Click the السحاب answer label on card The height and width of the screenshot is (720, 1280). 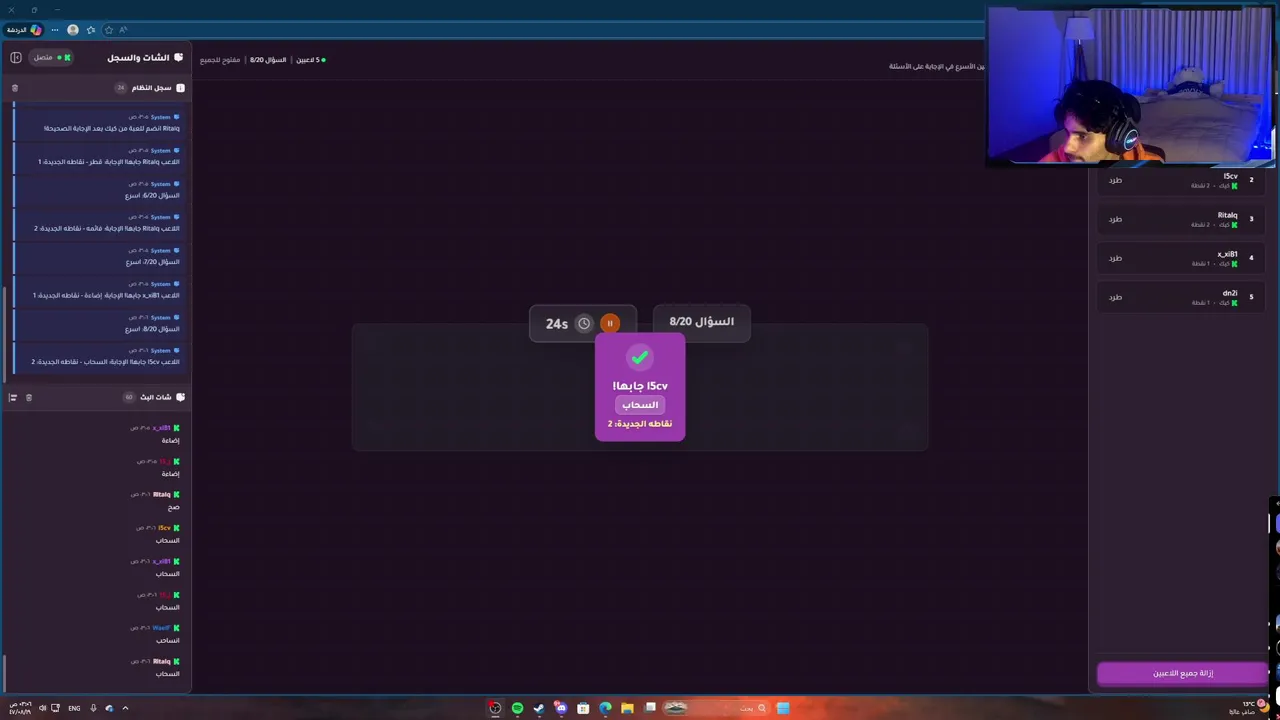tap(640, 405)
